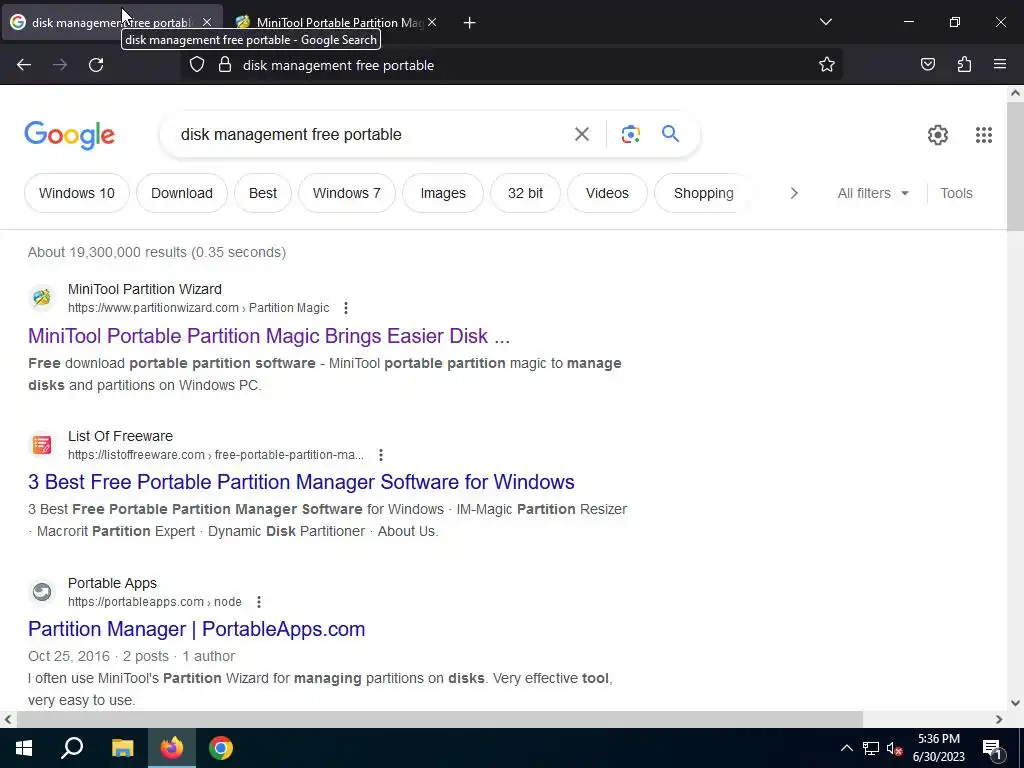
Task: Apply the 32 bit filter chip
Action: [x=525, y=193]
